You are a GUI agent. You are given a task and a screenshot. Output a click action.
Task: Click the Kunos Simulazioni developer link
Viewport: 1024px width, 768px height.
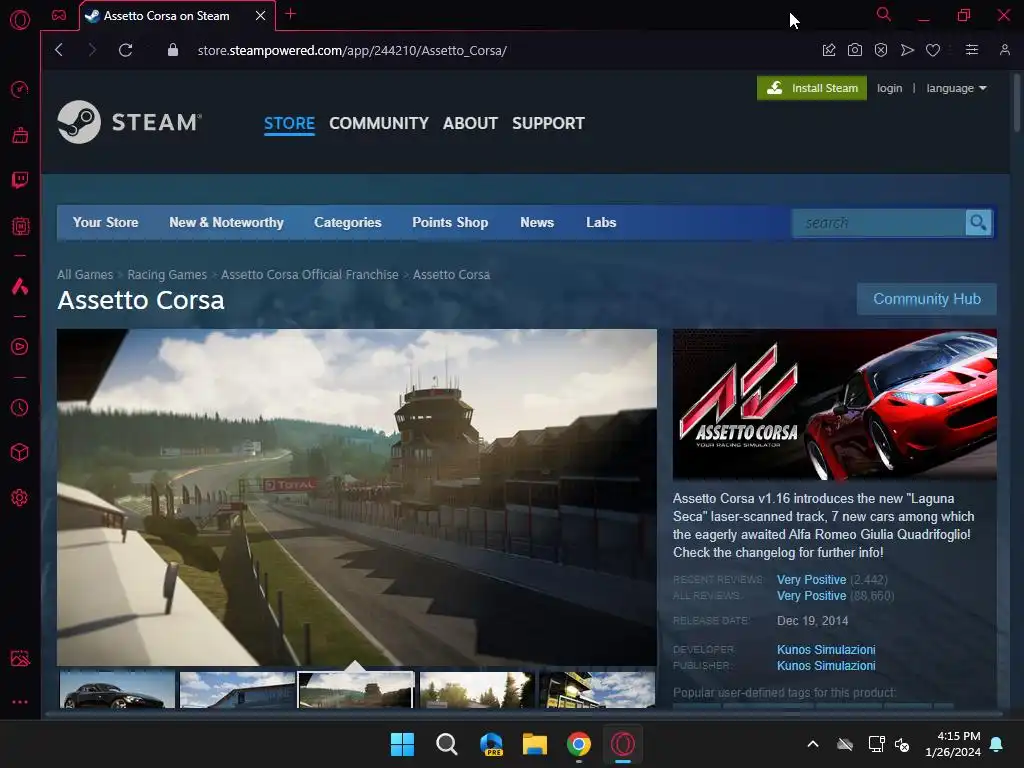(826, 650)
